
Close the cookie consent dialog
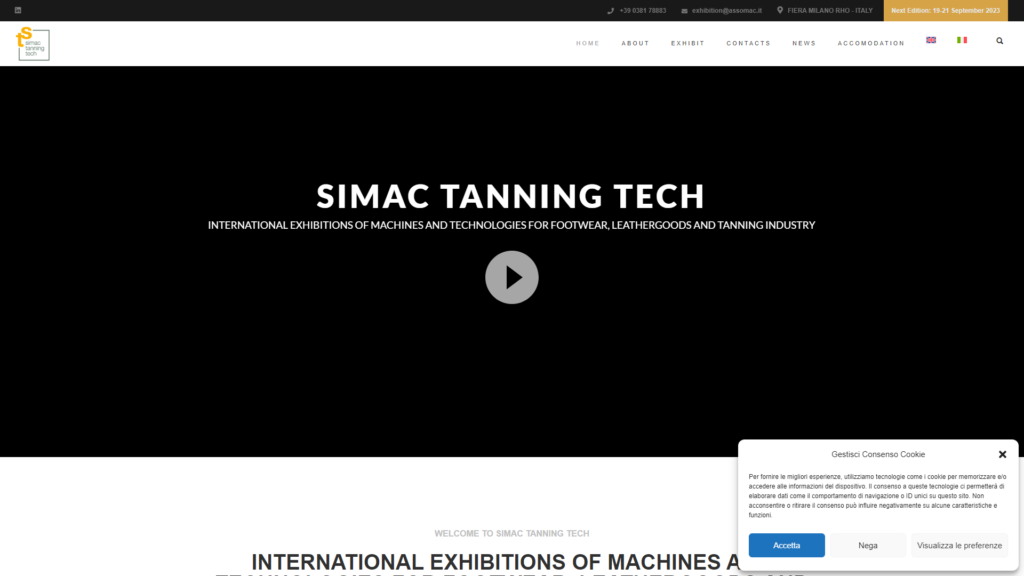coord(1002,455)
